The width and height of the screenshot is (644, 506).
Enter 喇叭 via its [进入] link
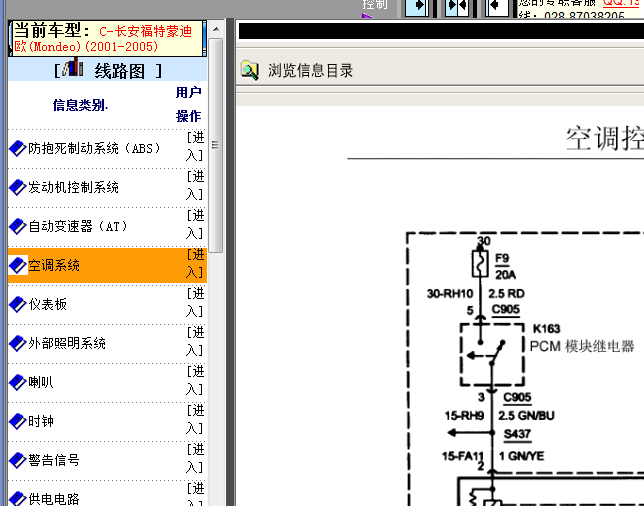tap(195, 380)
